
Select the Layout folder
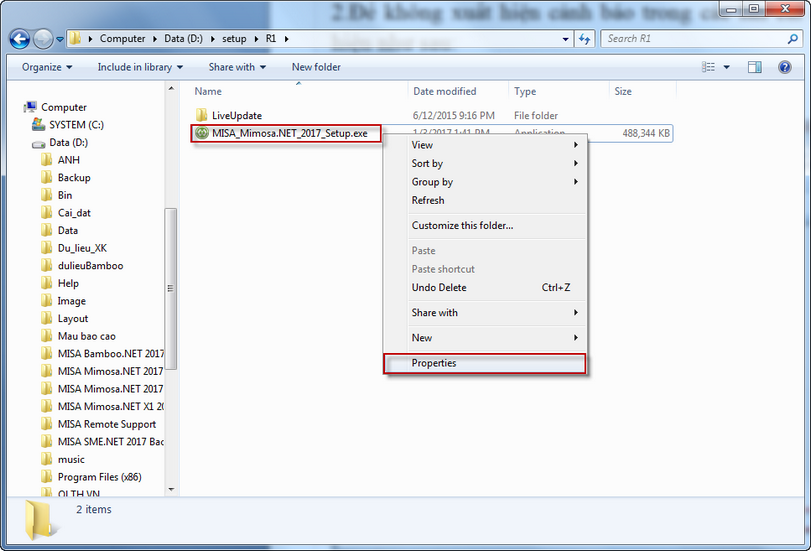pyautogui.click(x=65, y=318)
